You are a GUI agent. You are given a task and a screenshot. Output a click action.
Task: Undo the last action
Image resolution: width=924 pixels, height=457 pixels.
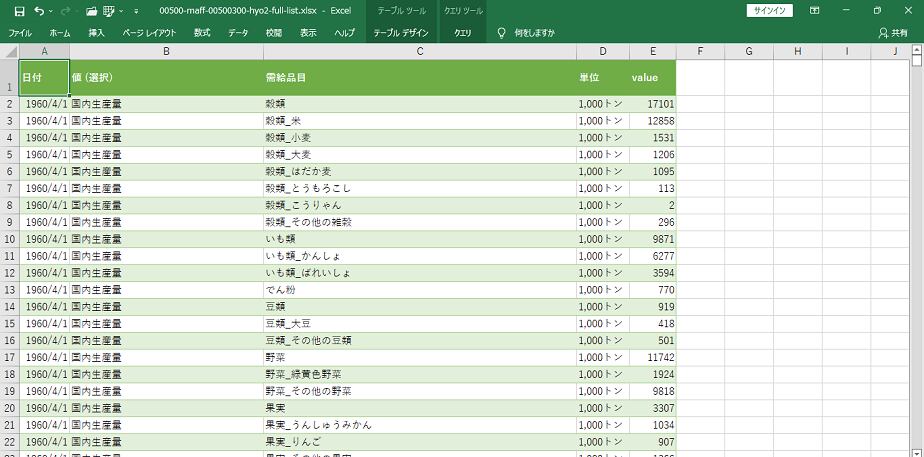39,11
